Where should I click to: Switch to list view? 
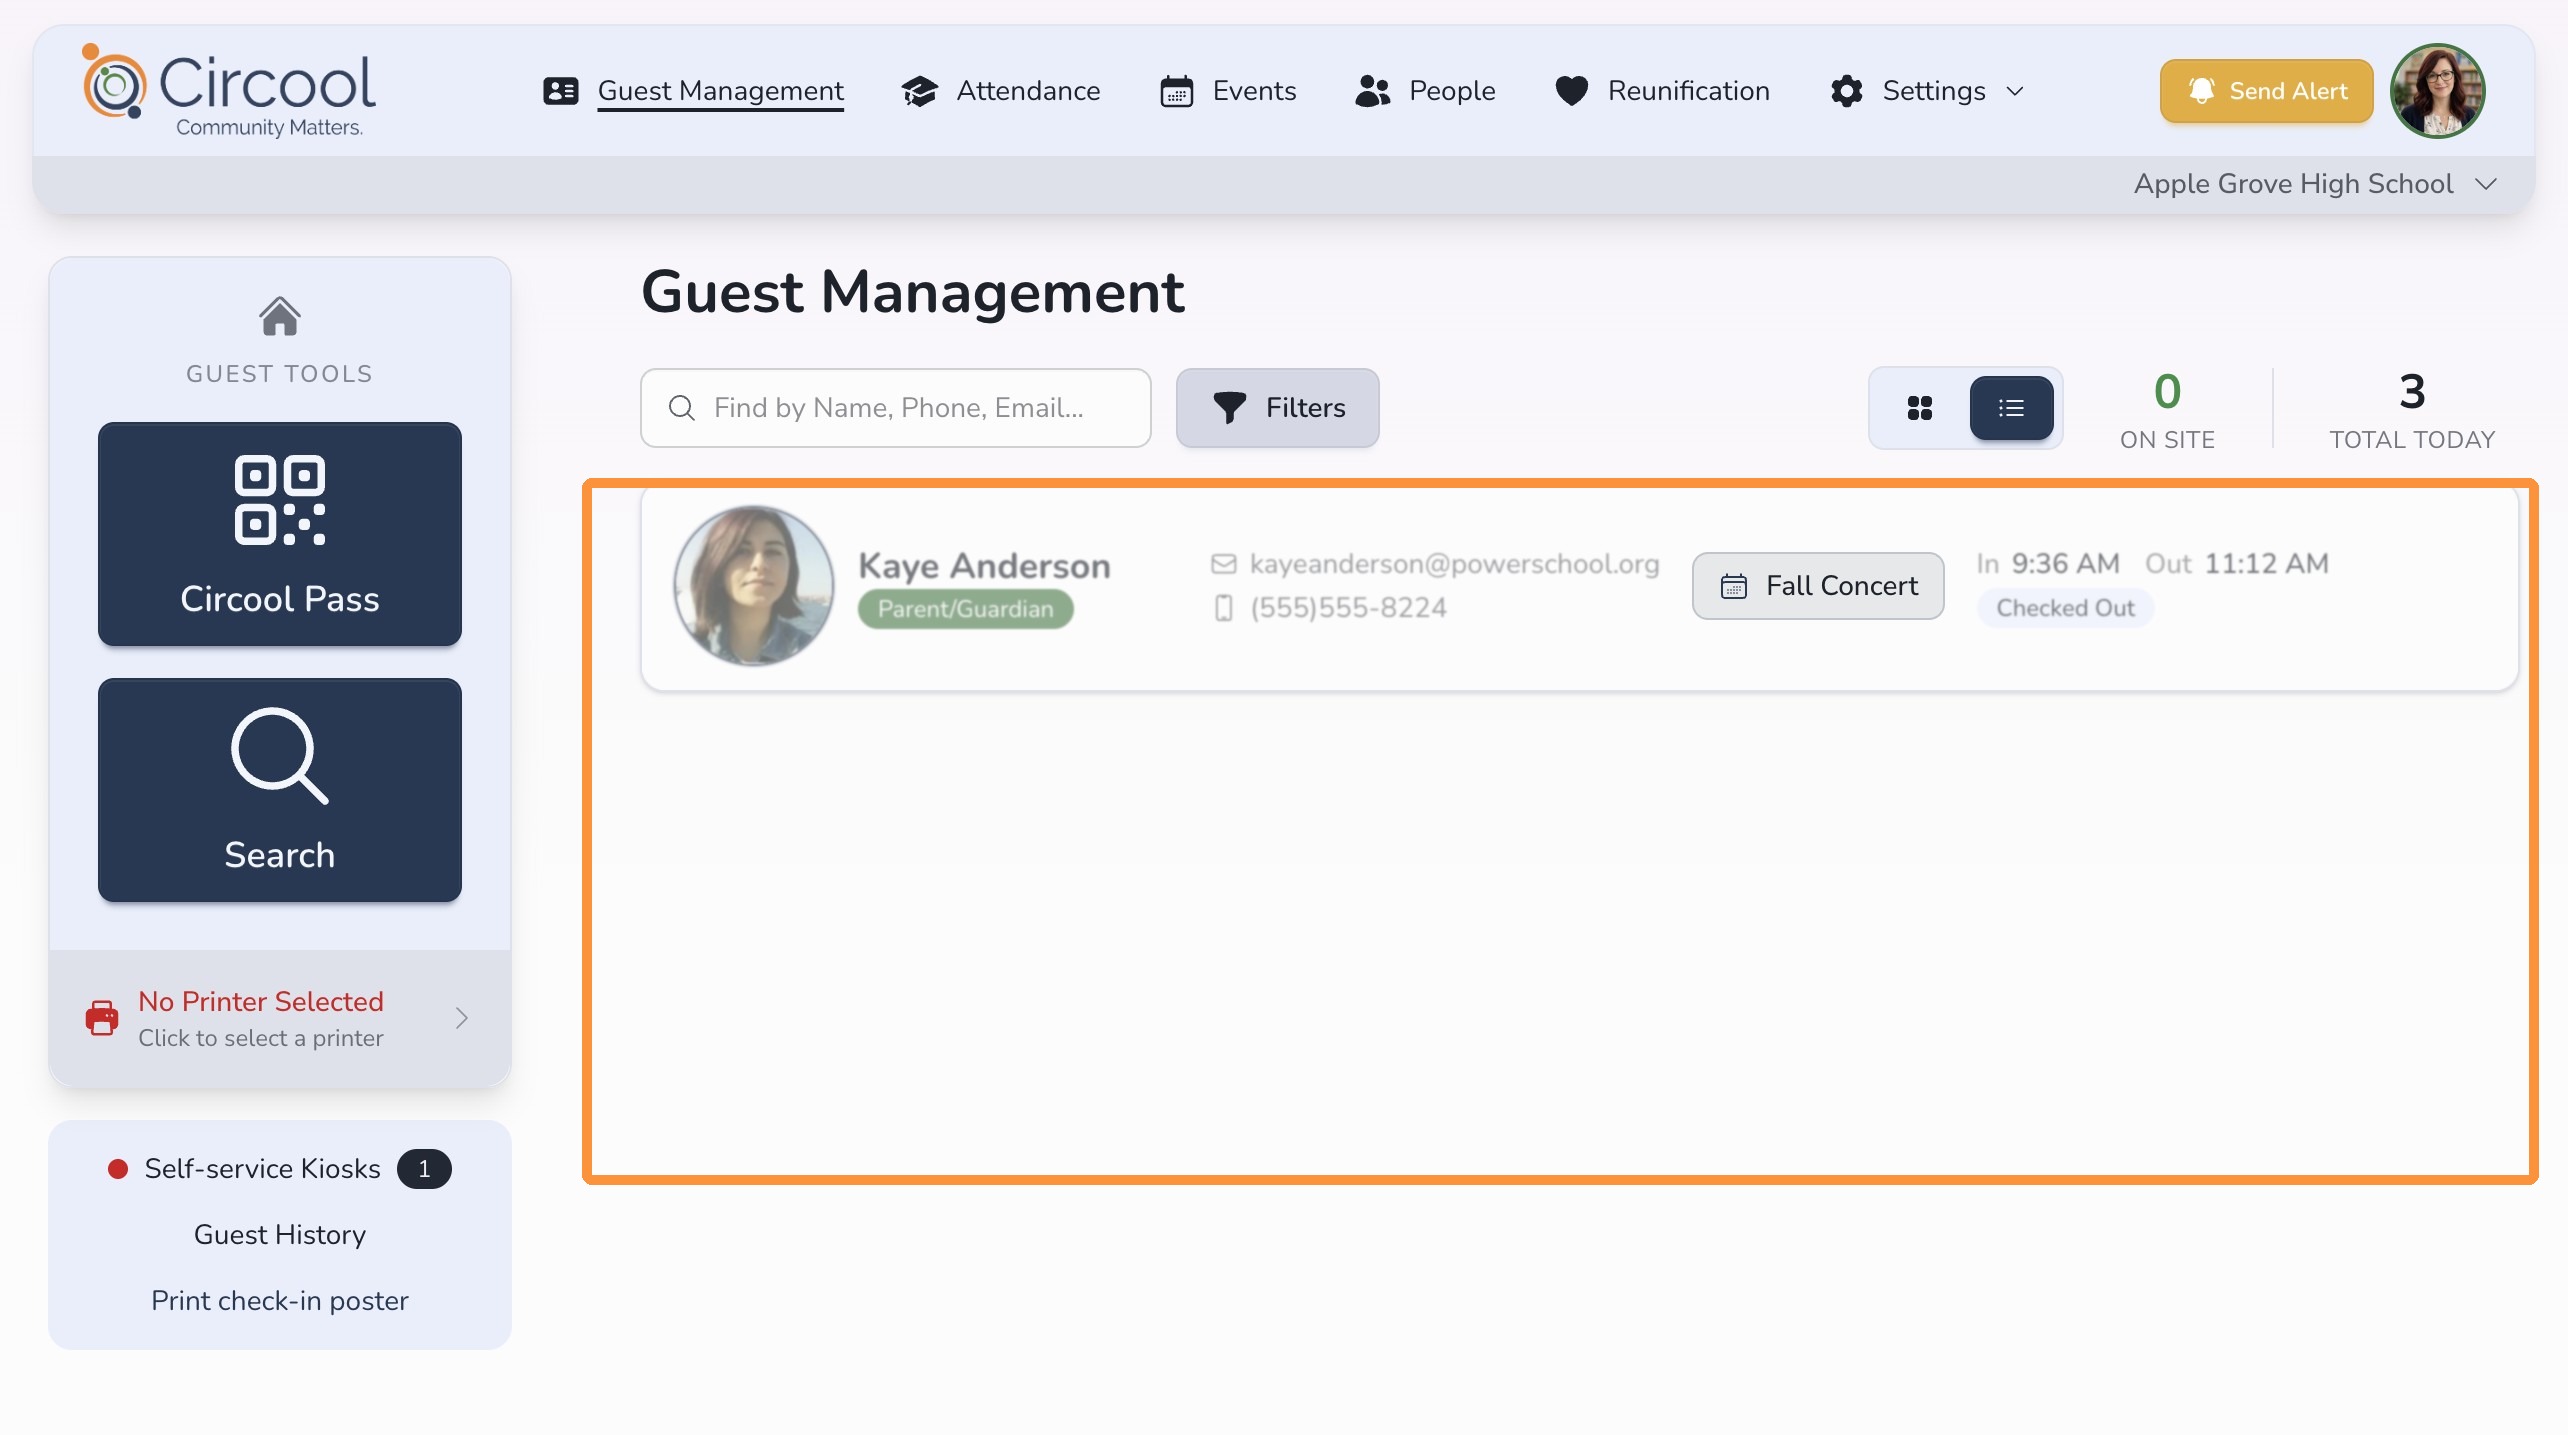pyautogui.click(x=2011, y=408)
